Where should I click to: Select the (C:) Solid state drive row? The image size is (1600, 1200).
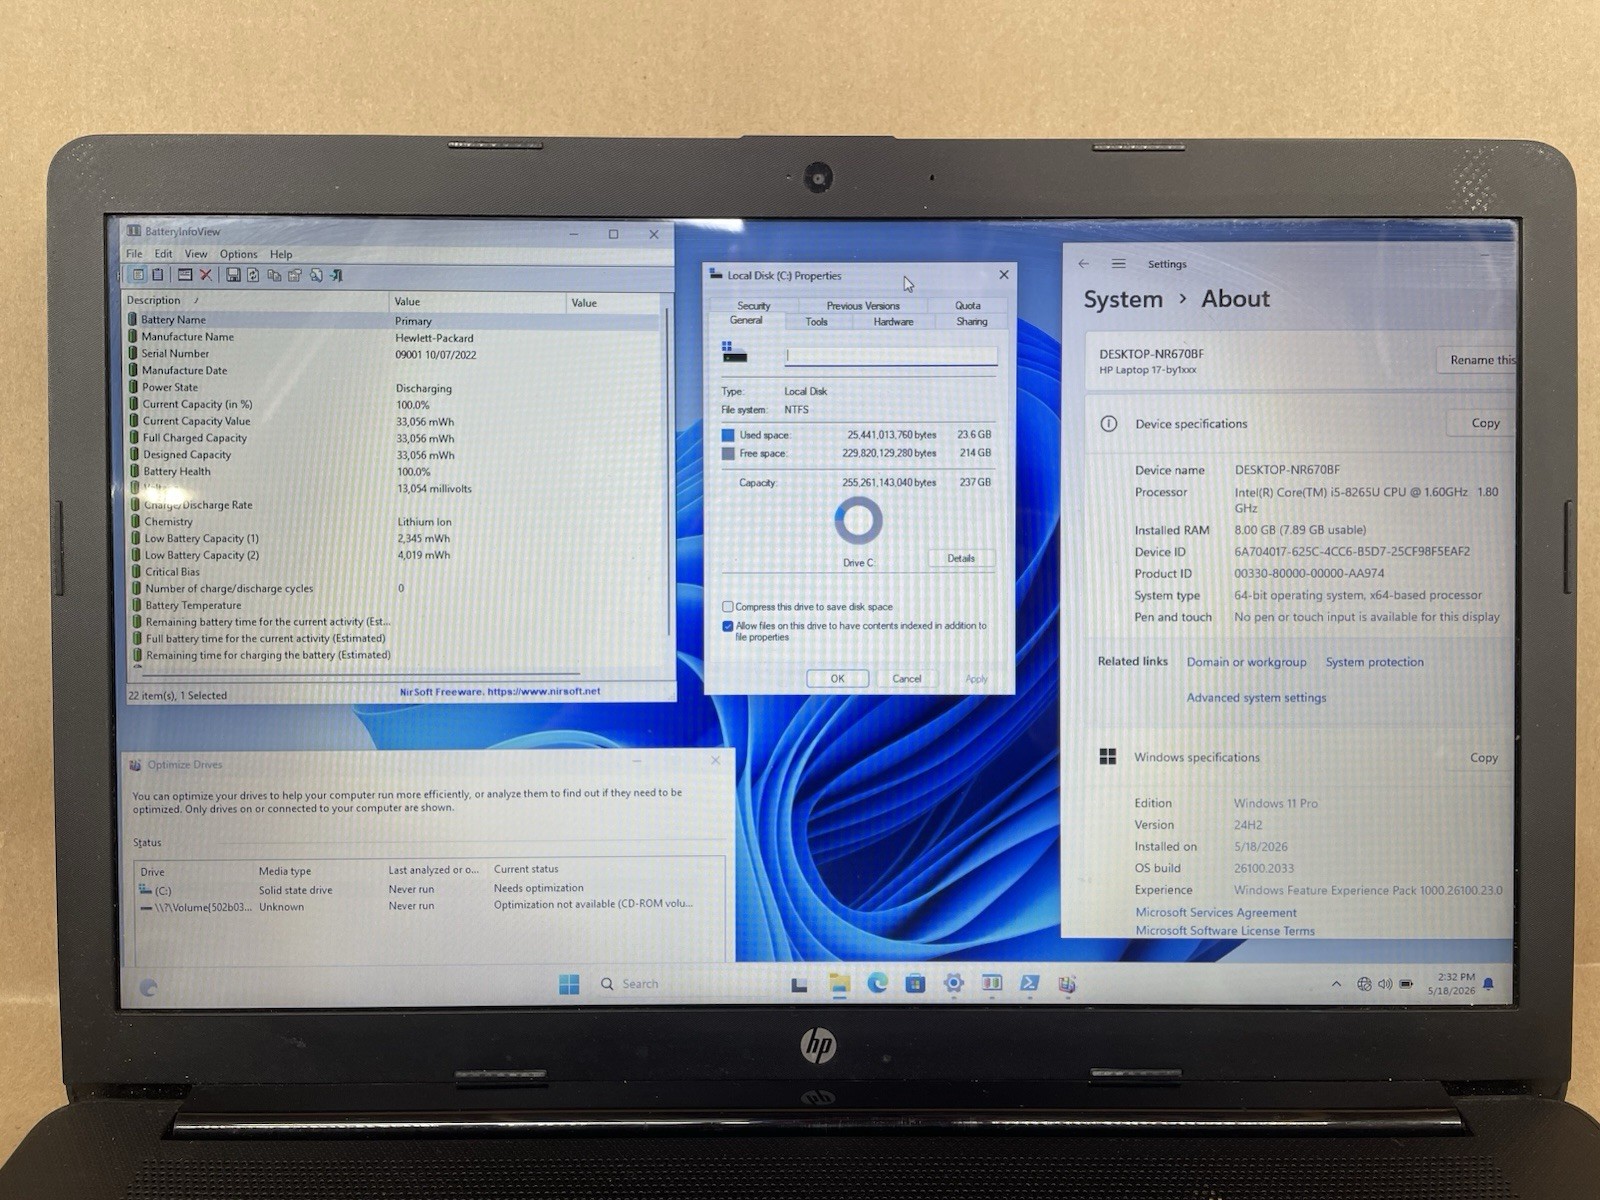(430, 889)
